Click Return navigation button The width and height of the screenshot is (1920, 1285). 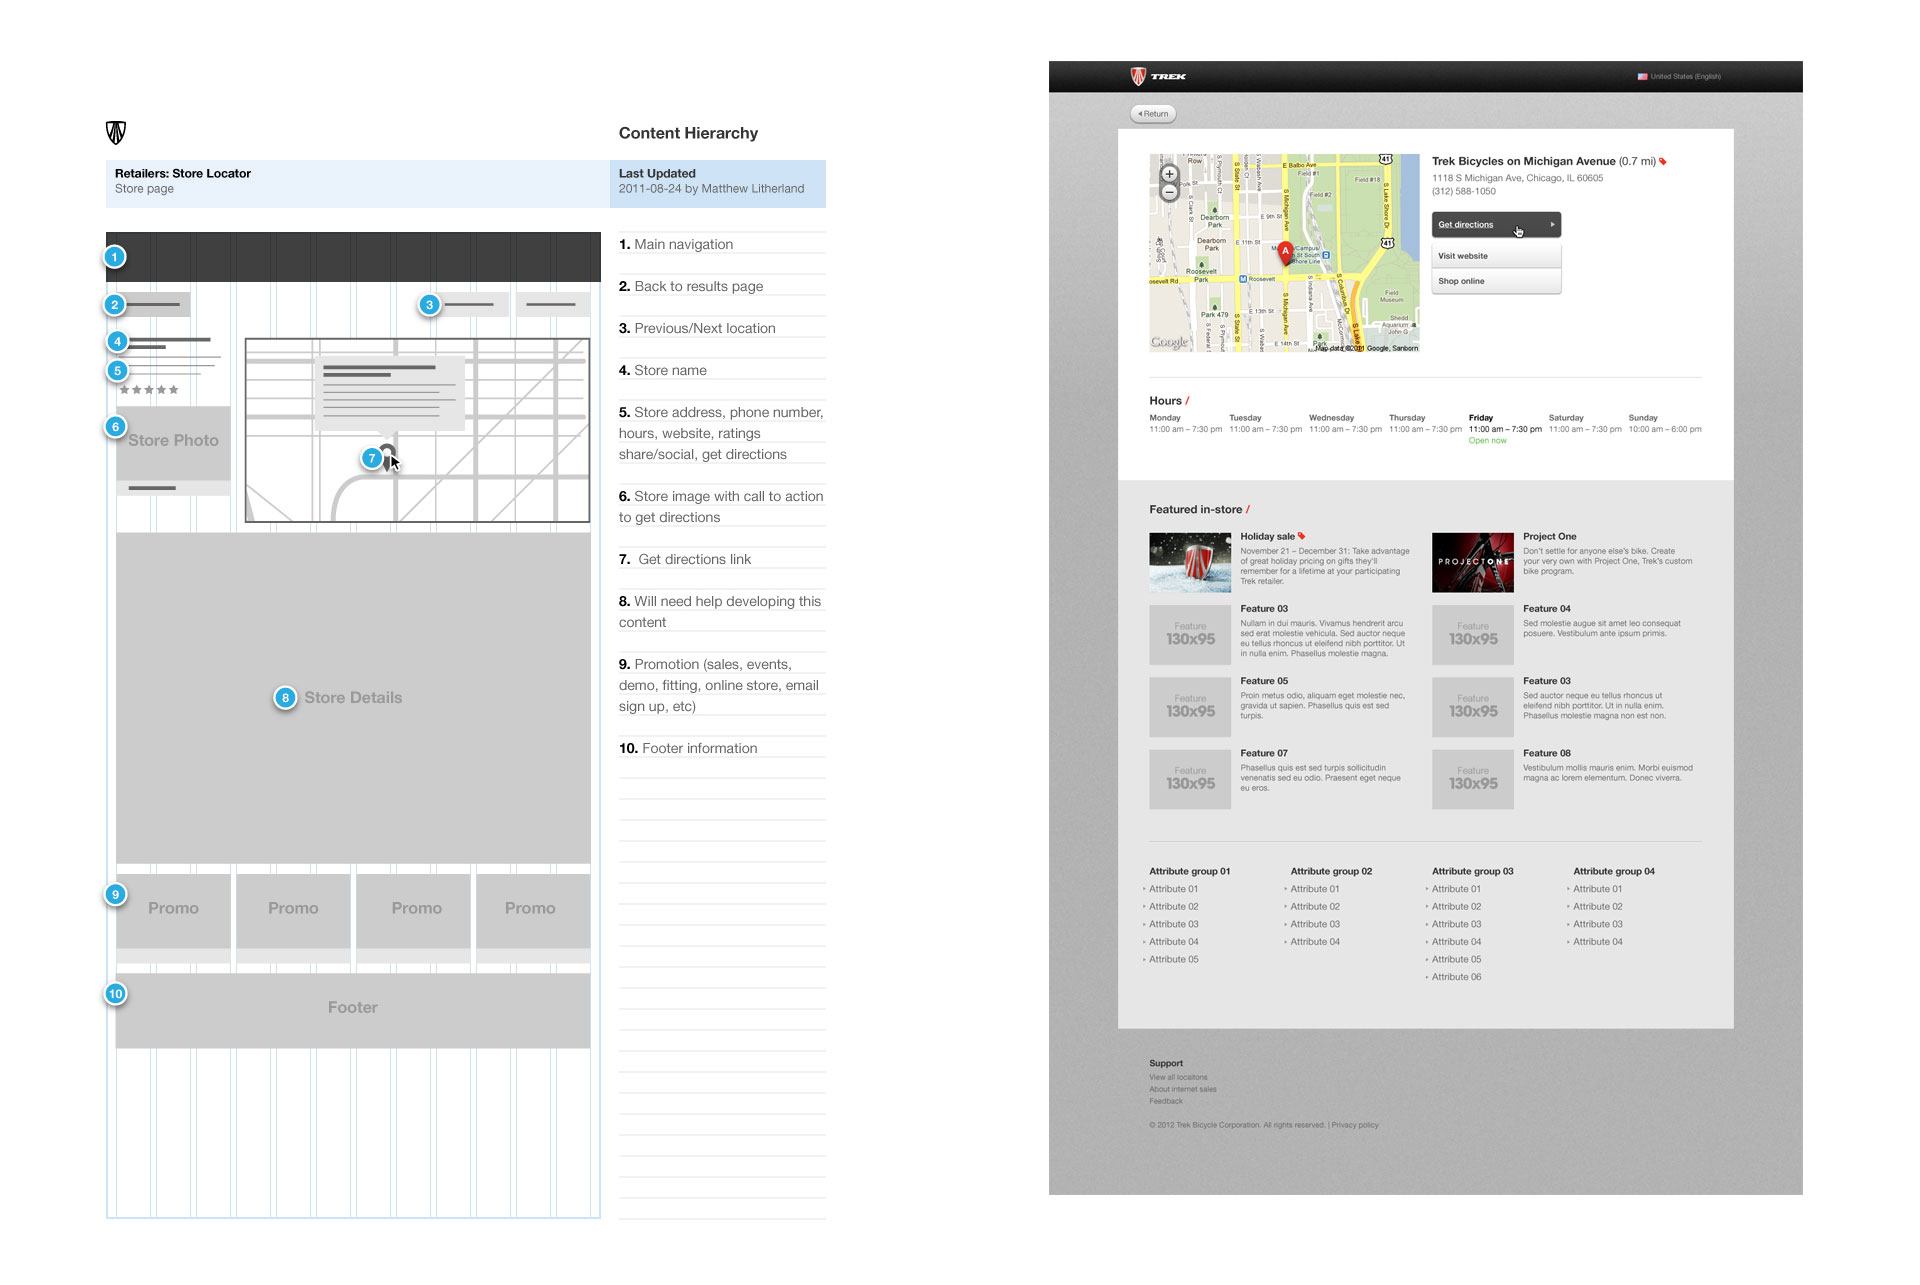pyautogui.click(x=1153, y=112)
